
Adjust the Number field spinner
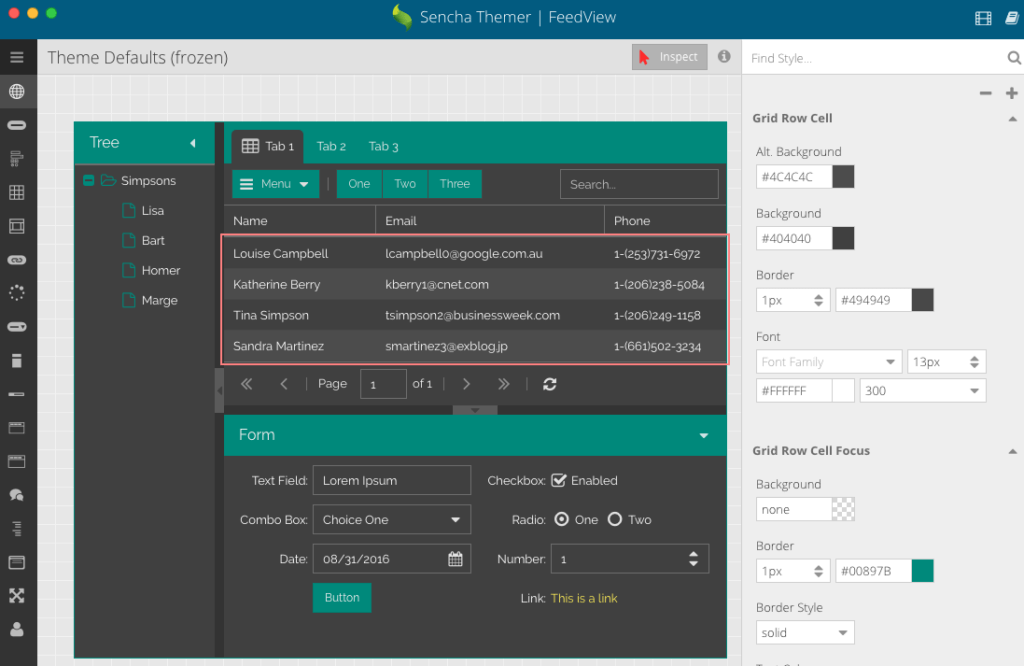[693, 559]
